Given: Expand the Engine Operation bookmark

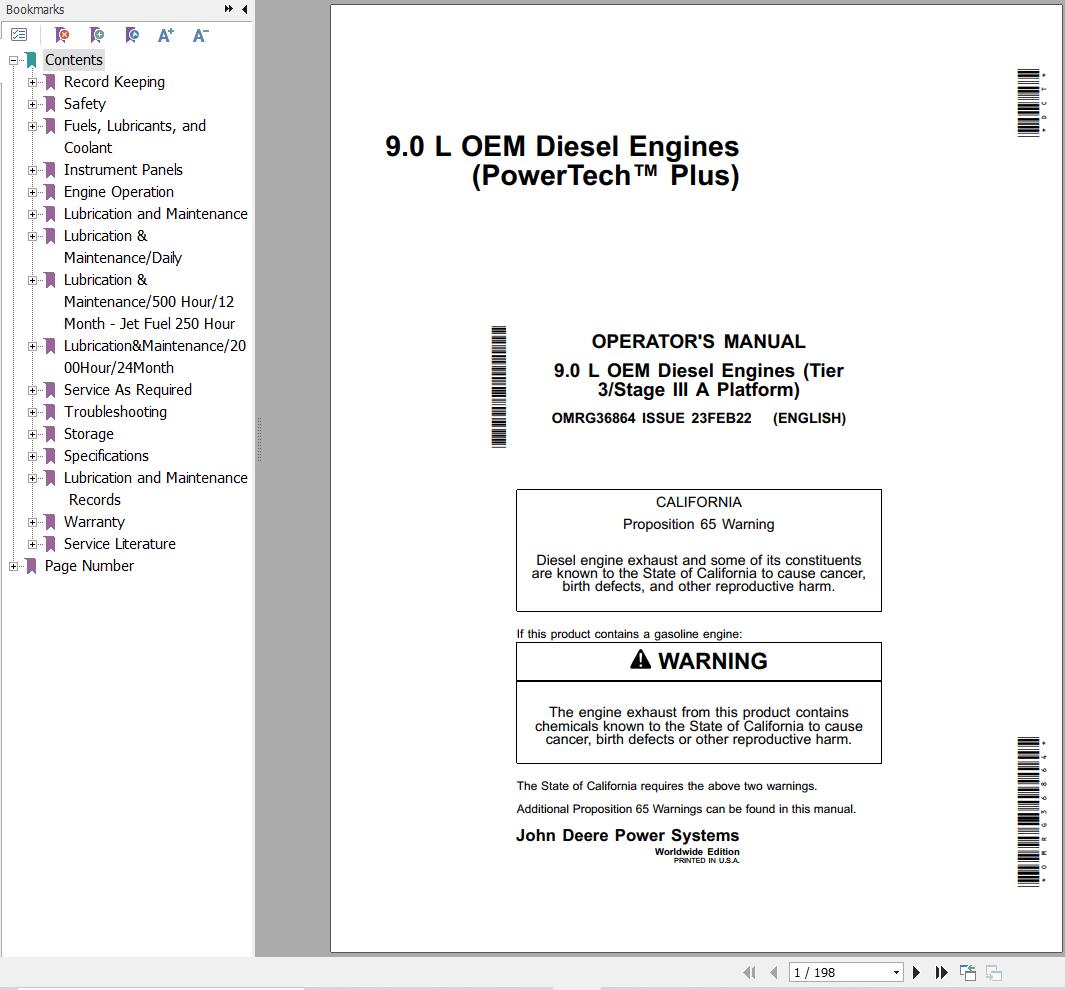Looking at the screenshot, I should tap(32, 192).
